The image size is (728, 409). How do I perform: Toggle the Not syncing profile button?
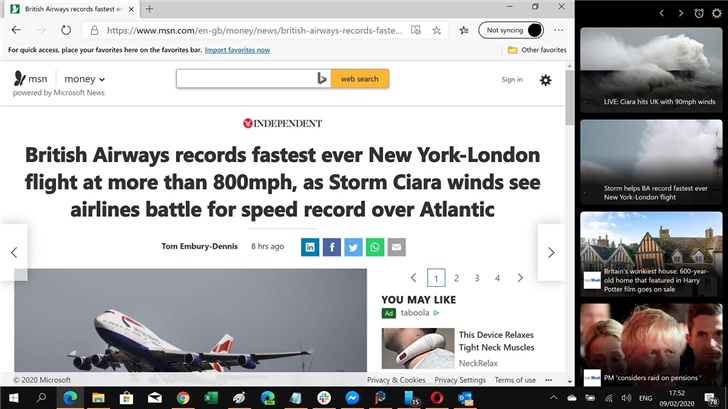tap(511, 30)
